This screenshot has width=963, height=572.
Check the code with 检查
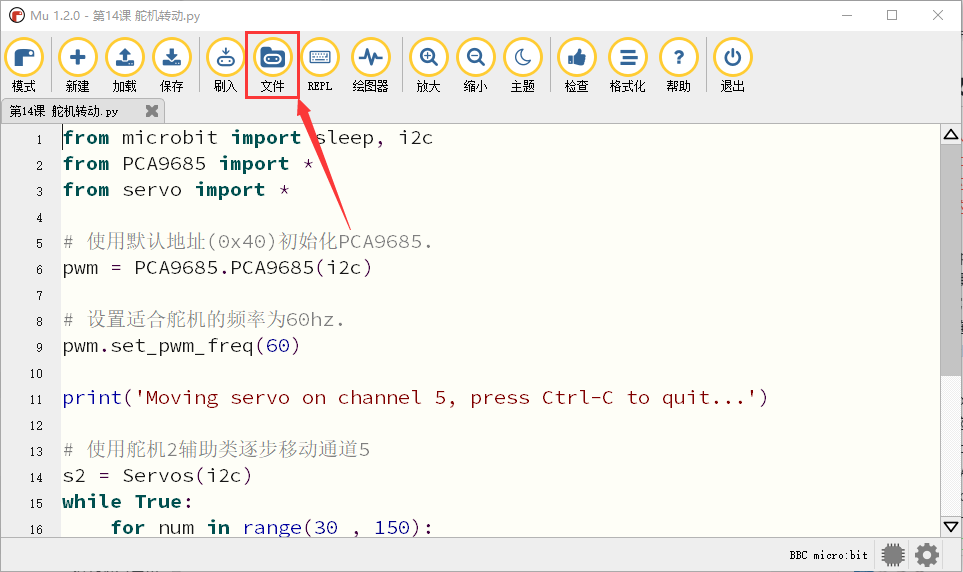point(576,65)
